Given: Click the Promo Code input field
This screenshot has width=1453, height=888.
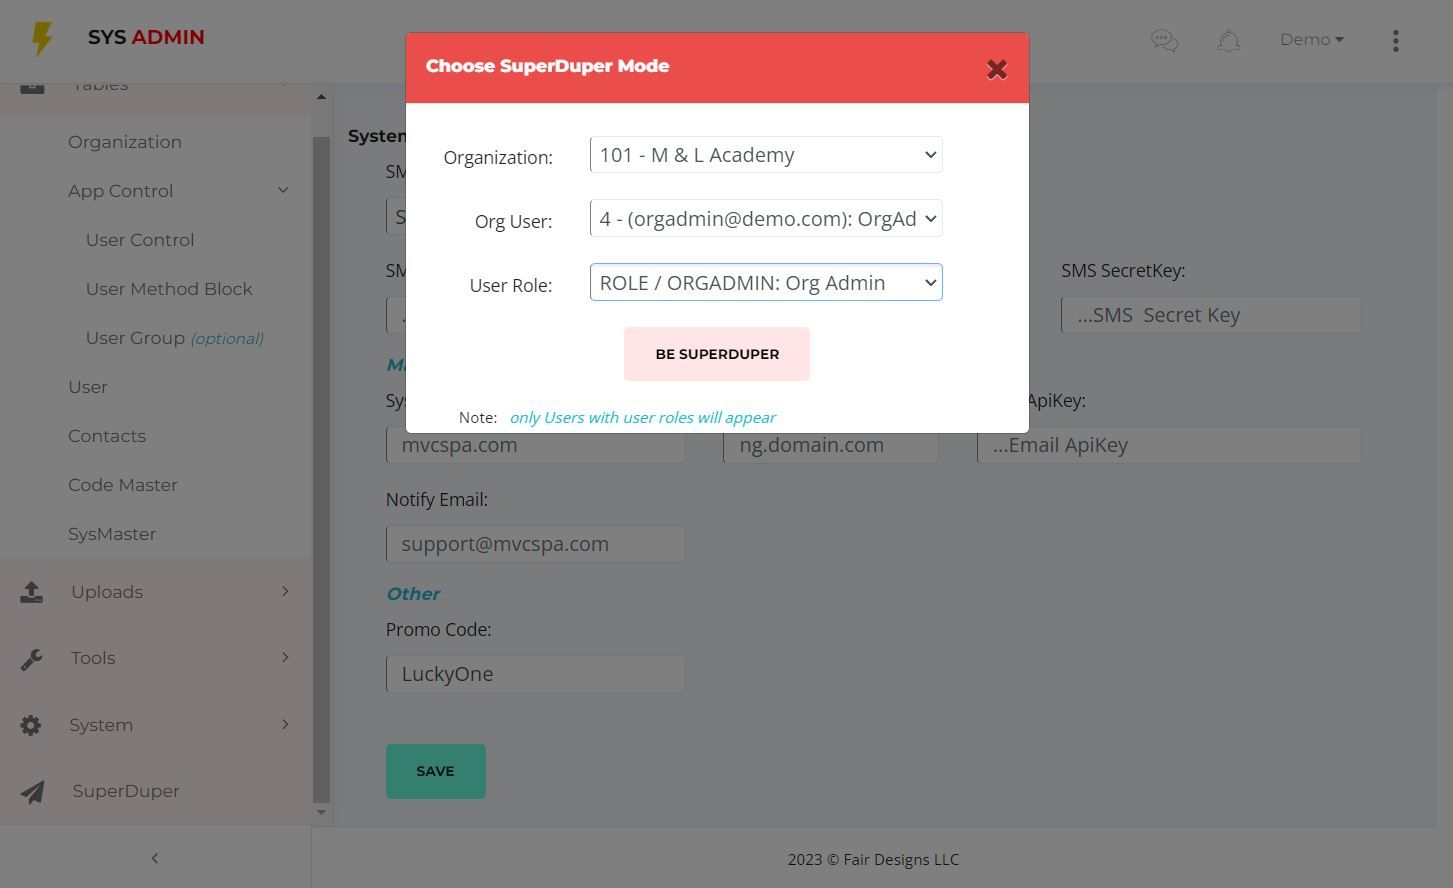Looking at the screenshot, I should point(535,674).
